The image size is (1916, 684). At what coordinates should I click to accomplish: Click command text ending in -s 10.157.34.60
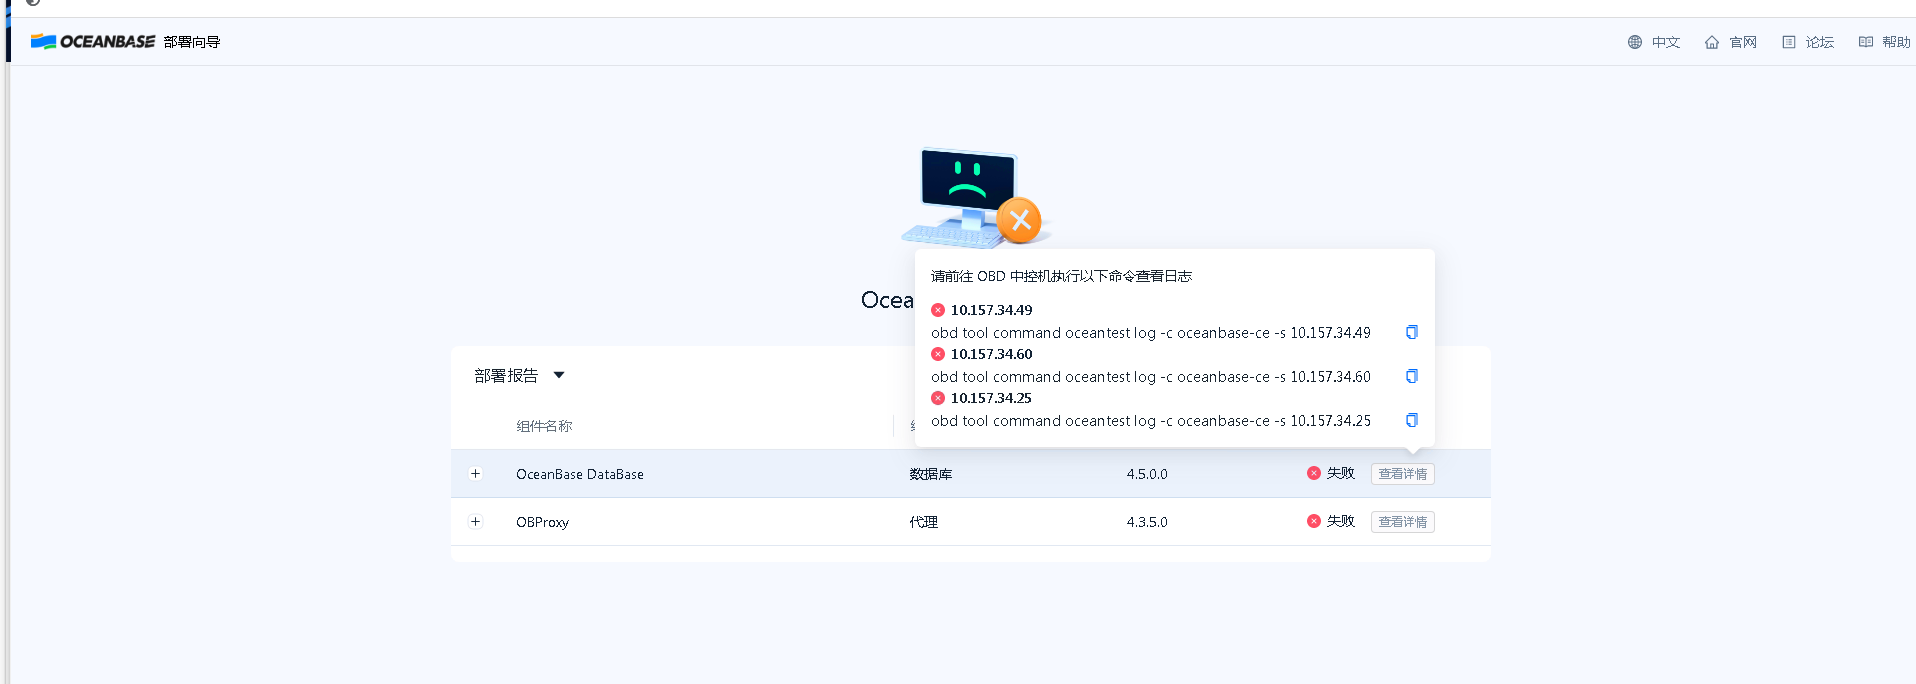click(x=1151, y=377)
